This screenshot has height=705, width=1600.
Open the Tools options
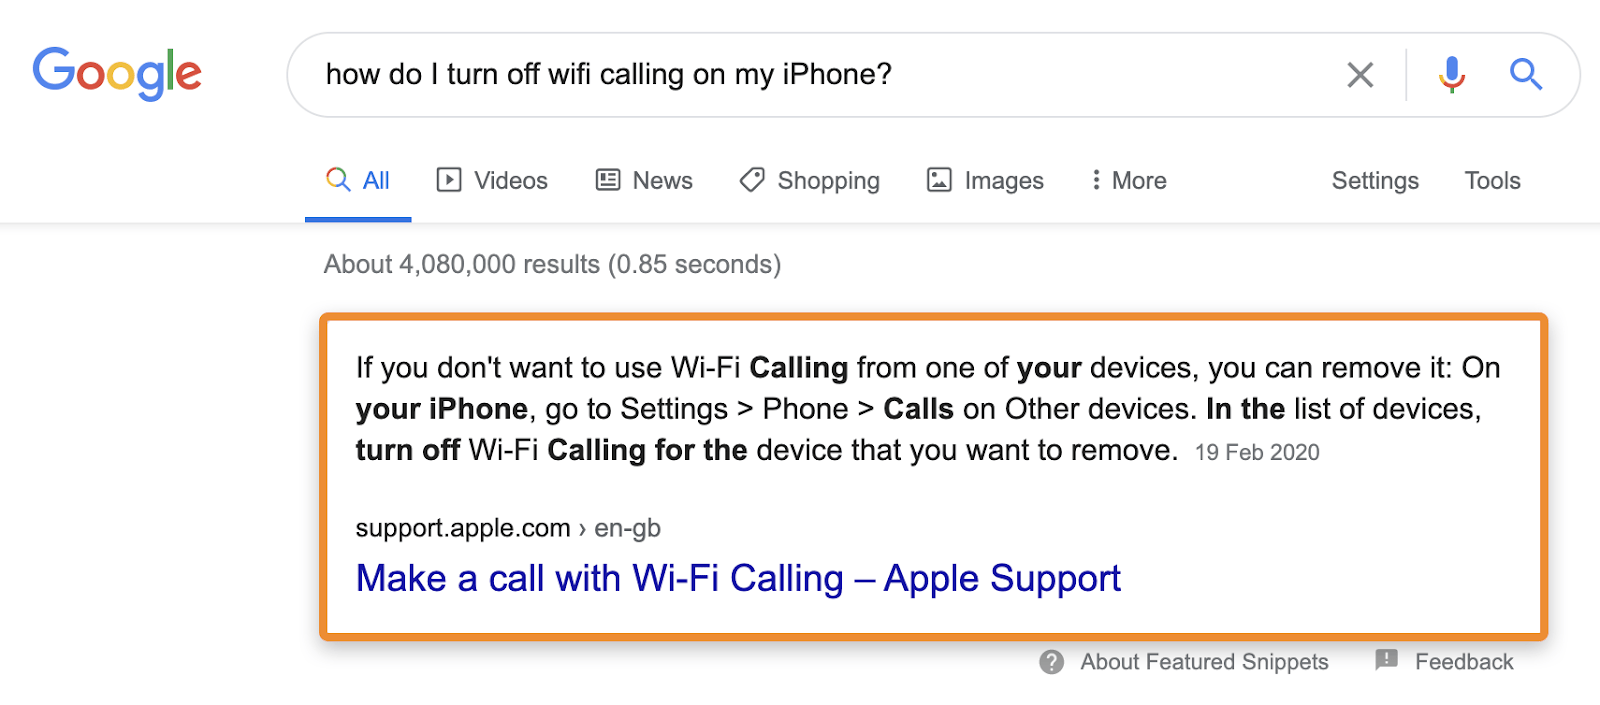pyautogui.click(x=1492, y=181)
